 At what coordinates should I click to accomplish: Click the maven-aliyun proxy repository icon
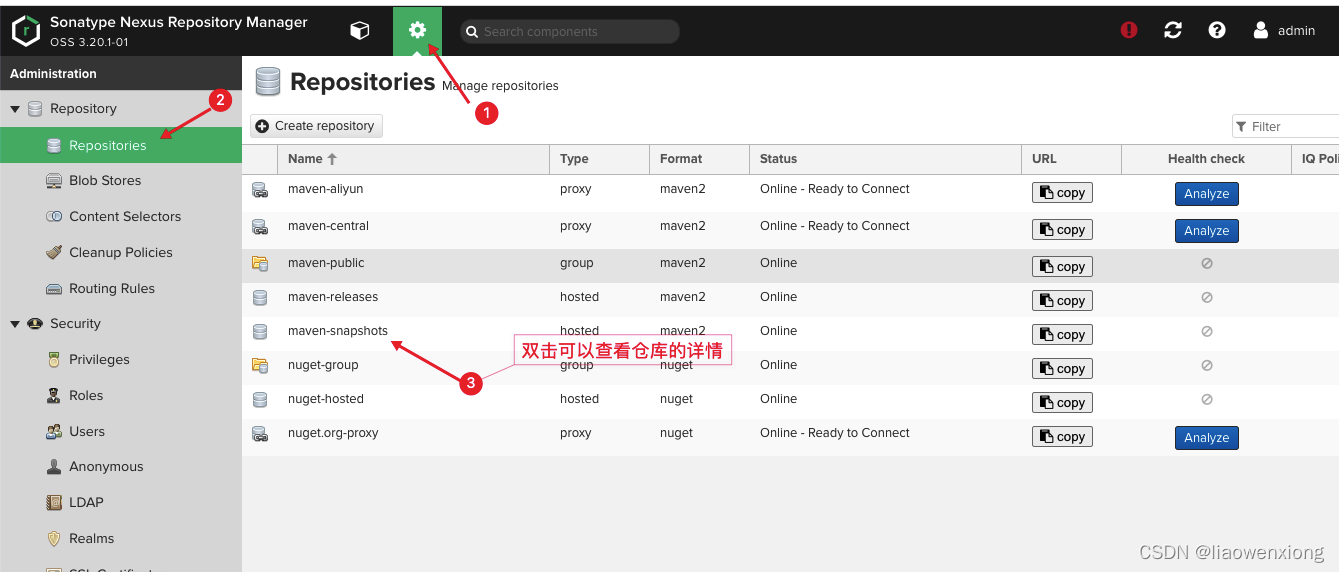click(260, 190)
